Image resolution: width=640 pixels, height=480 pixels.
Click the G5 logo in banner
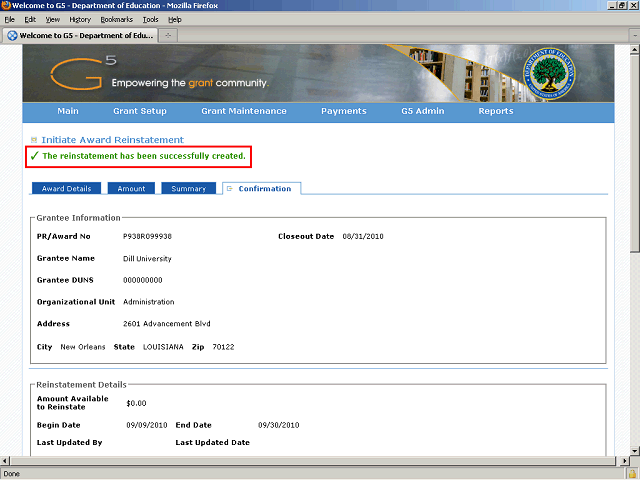pyautogui.click(x=83, y=73)
